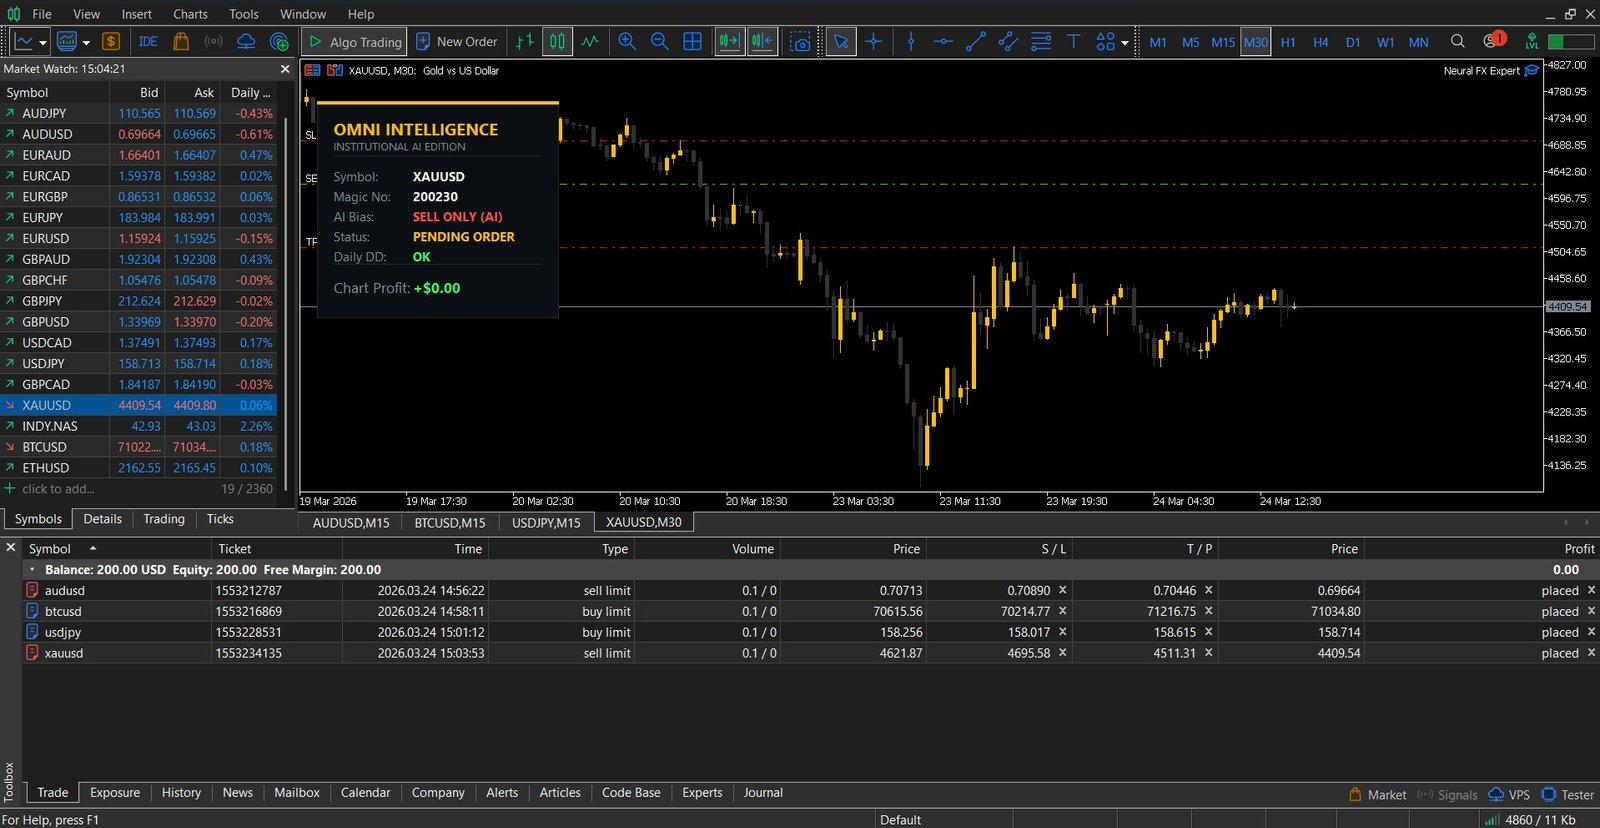Image resolution: width=1600 pixels, height=828 pixels.
Task: Select the crosshair tool
Action: pyautogui.click(x=874, y=42)
